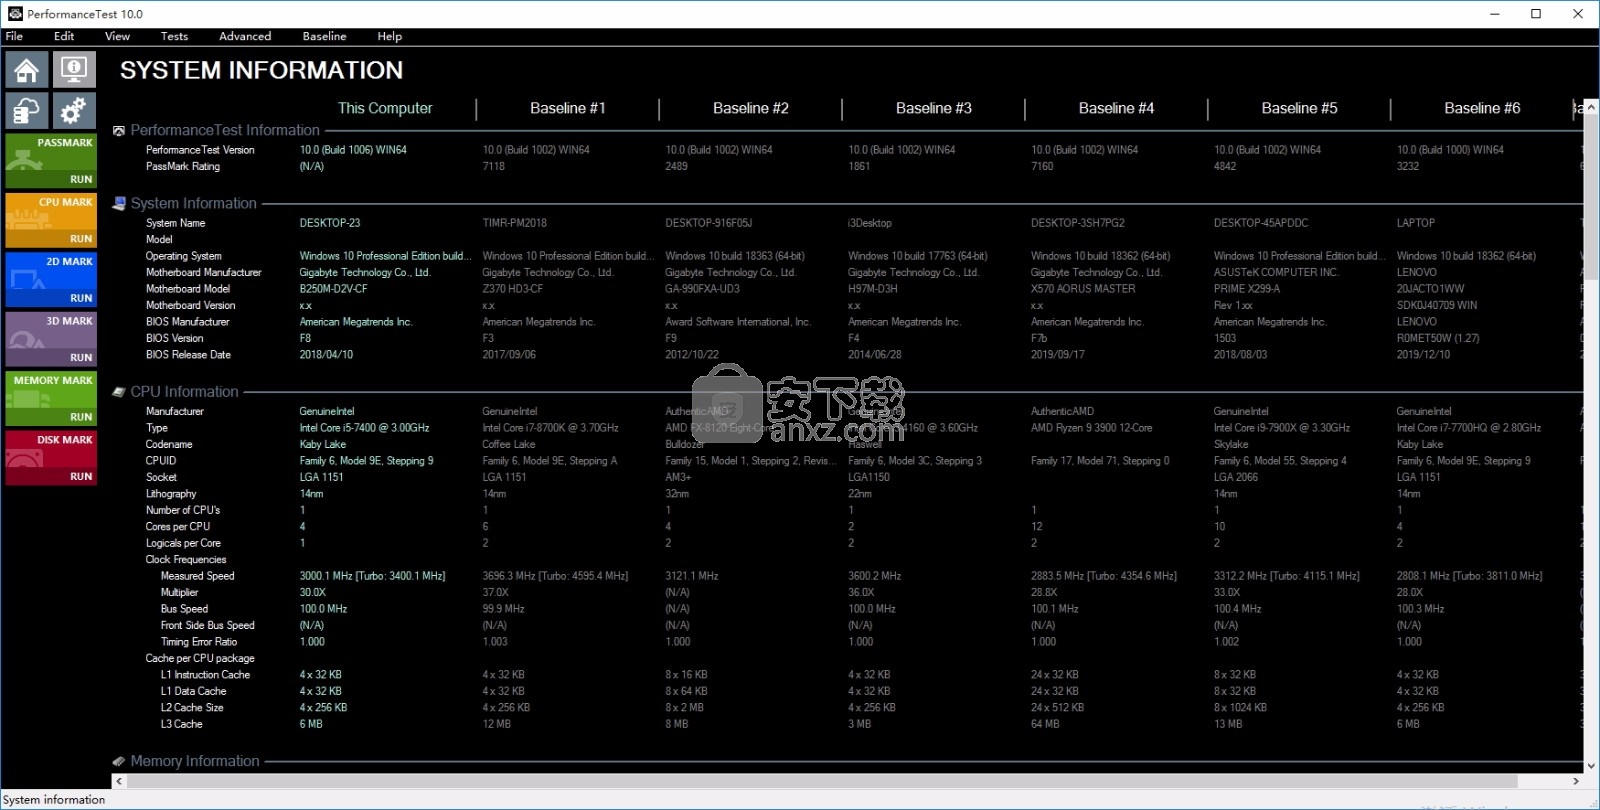Click Baseline #1 PassMark rating 7118
This screenshot has width=1600, height=810.
[x=494, y=167]
